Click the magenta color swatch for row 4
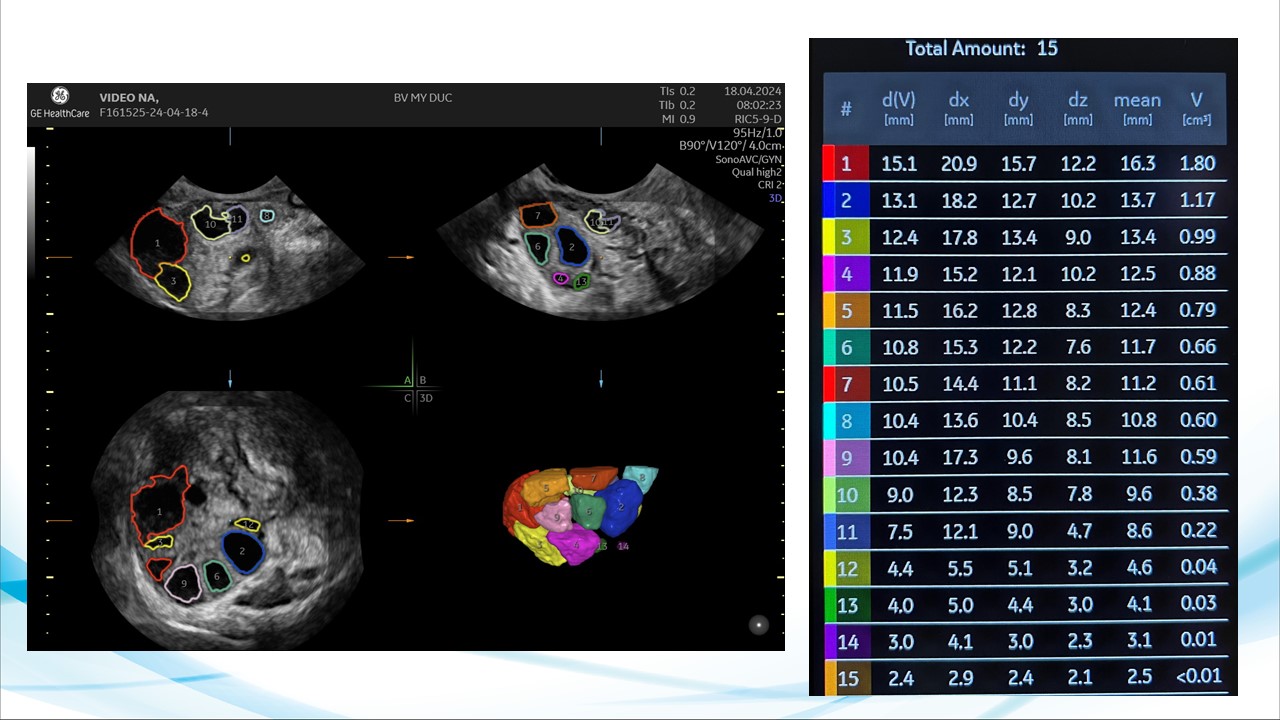 pyautogui.click(x=828, y=273)
